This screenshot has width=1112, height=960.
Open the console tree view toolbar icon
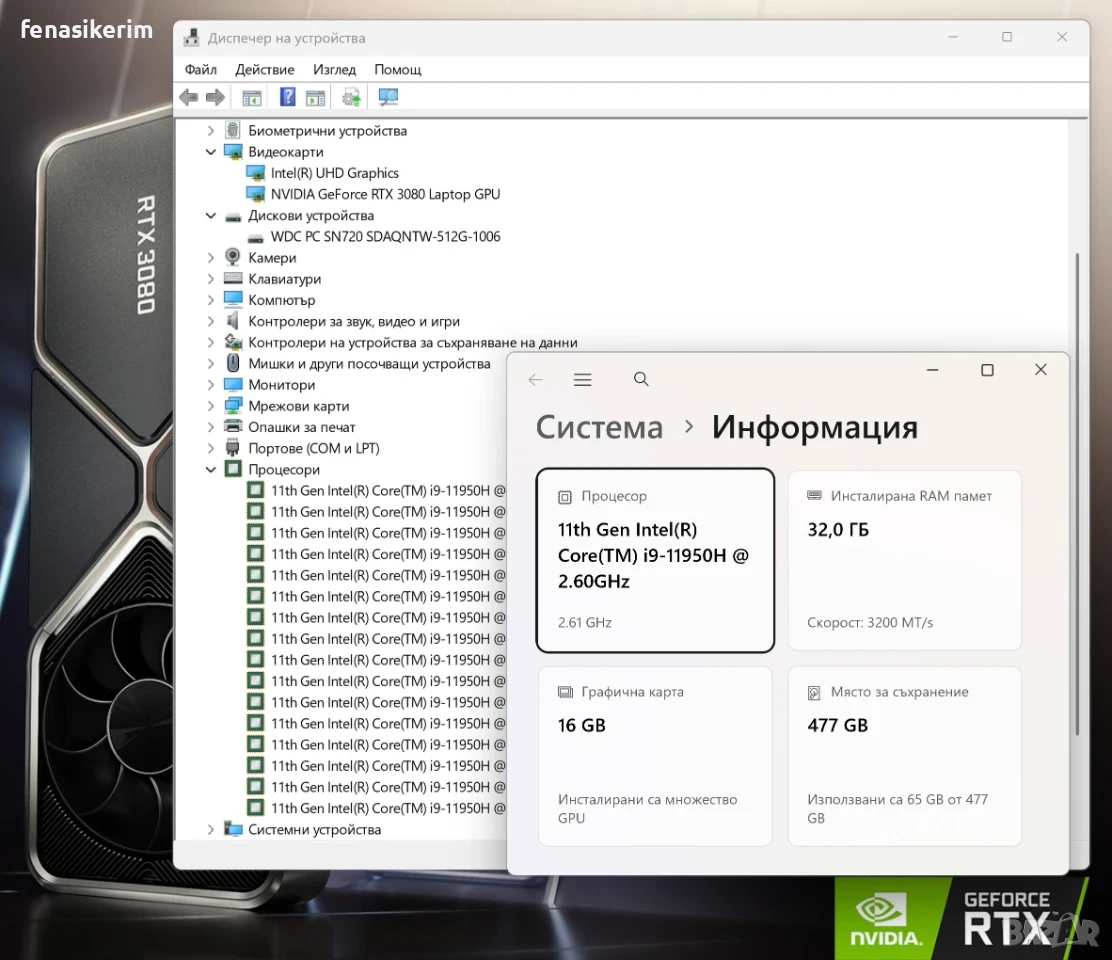click(x=252, y=98)
